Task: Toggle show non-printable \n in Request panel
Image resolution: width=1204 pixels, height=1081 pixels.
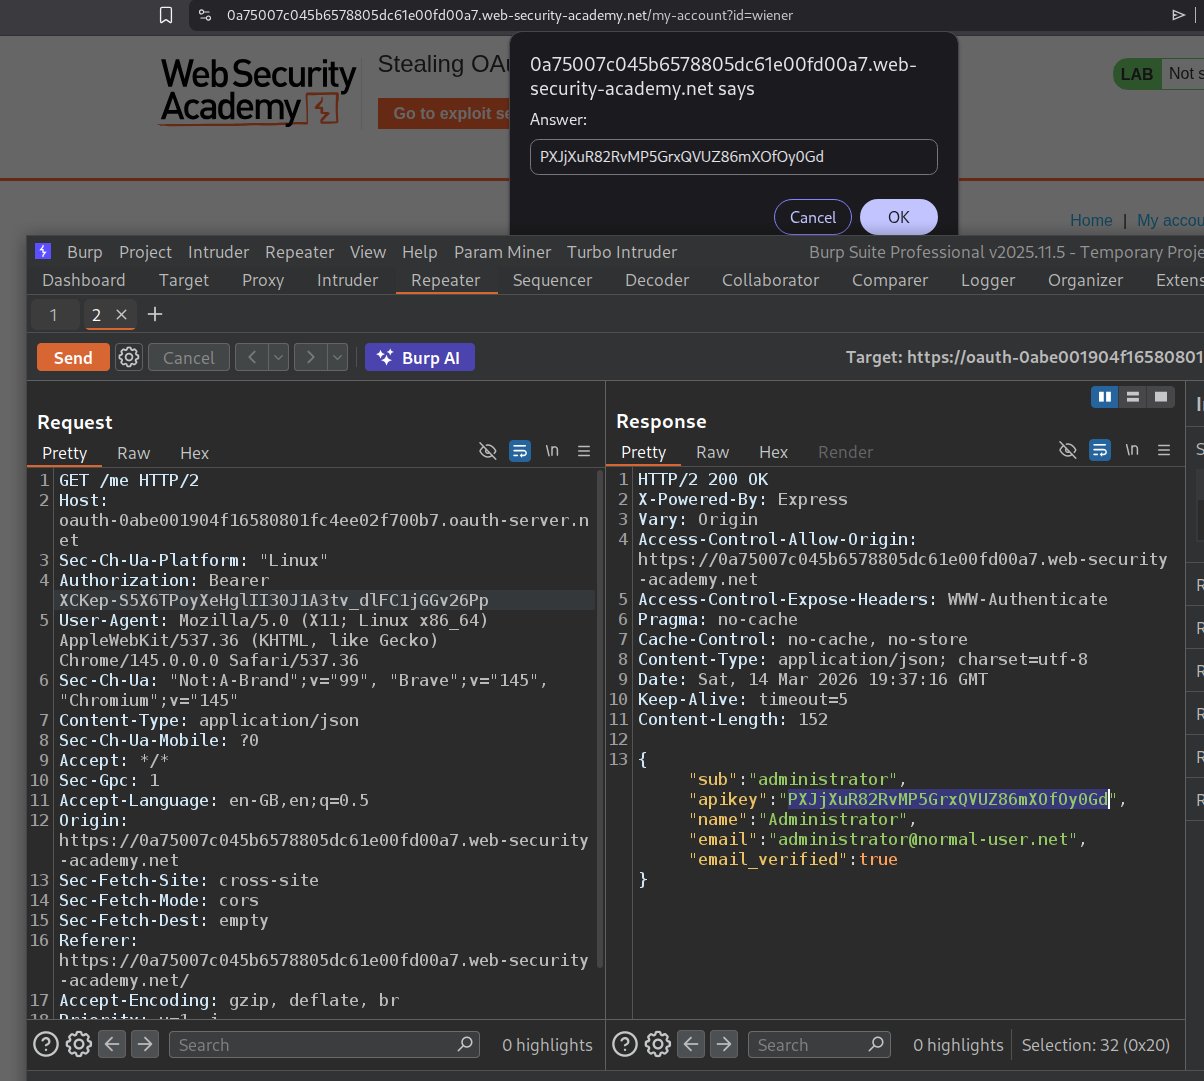Action: (552, 452)
